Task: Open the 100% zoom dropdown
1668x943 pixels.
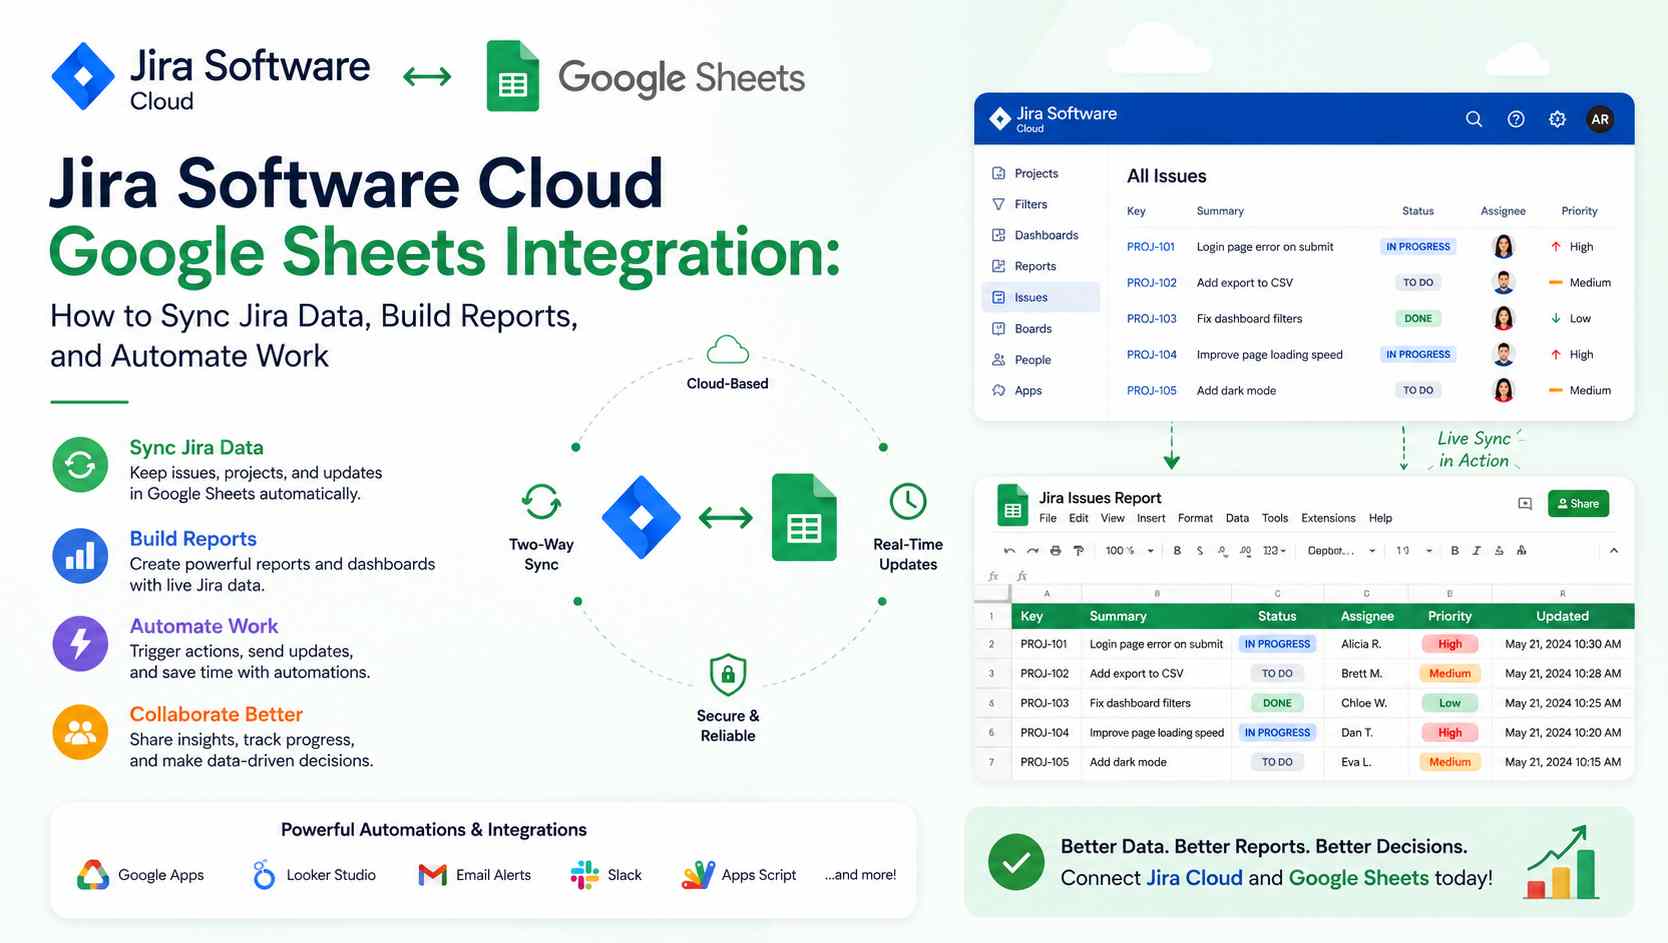Action: click(x=1129, y=551)
